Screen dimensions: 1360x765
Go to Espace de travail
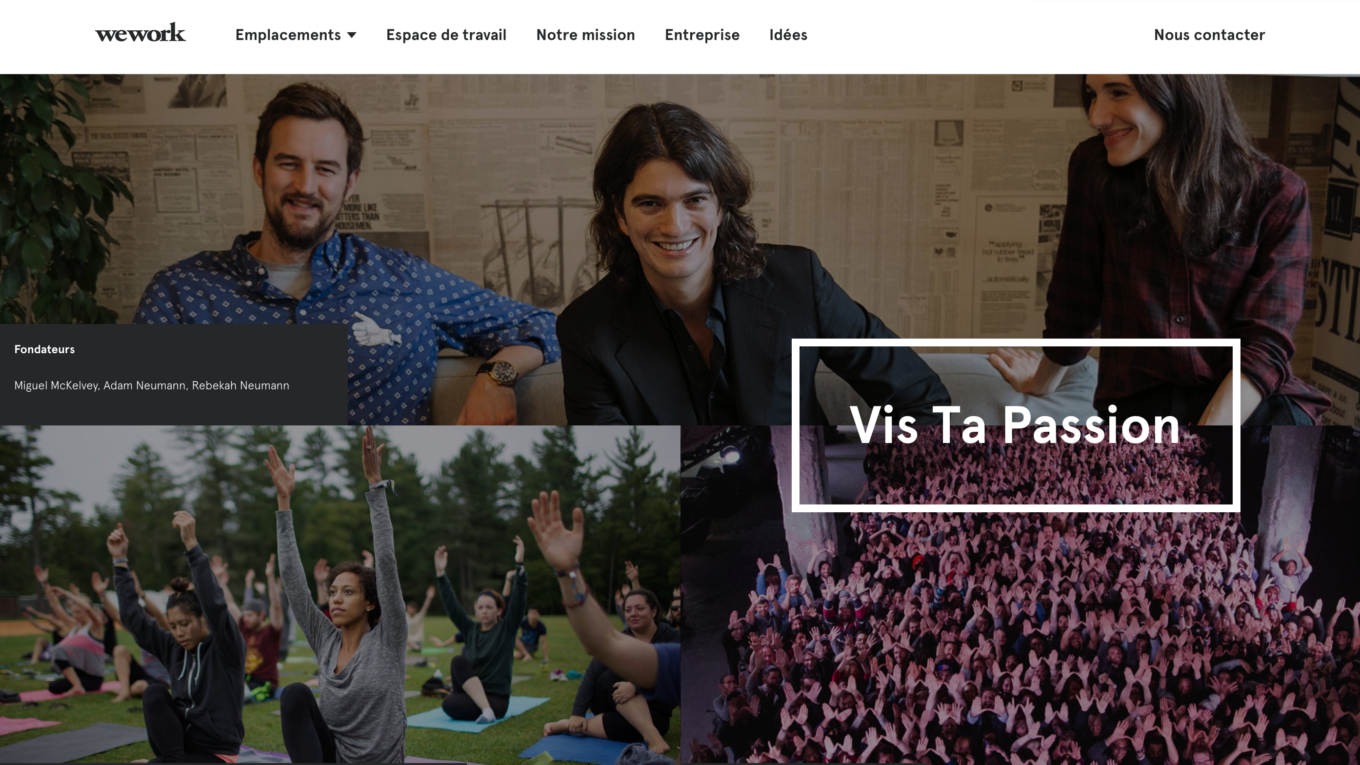click(446, 35)
